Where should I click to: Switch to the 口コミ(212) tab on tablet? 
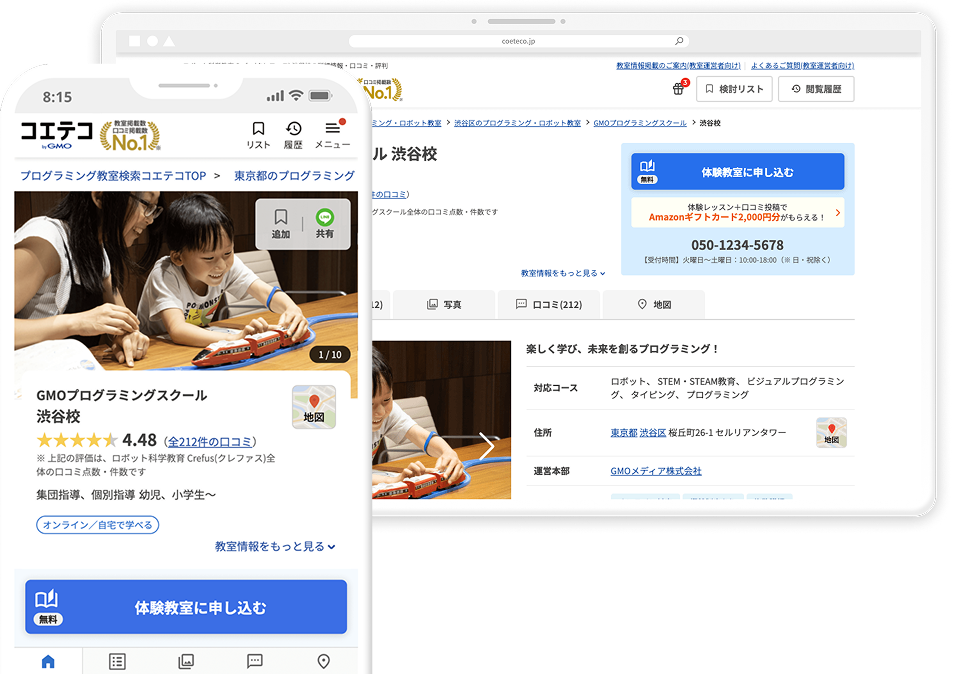pyautogui.click(x=549, y=304)
